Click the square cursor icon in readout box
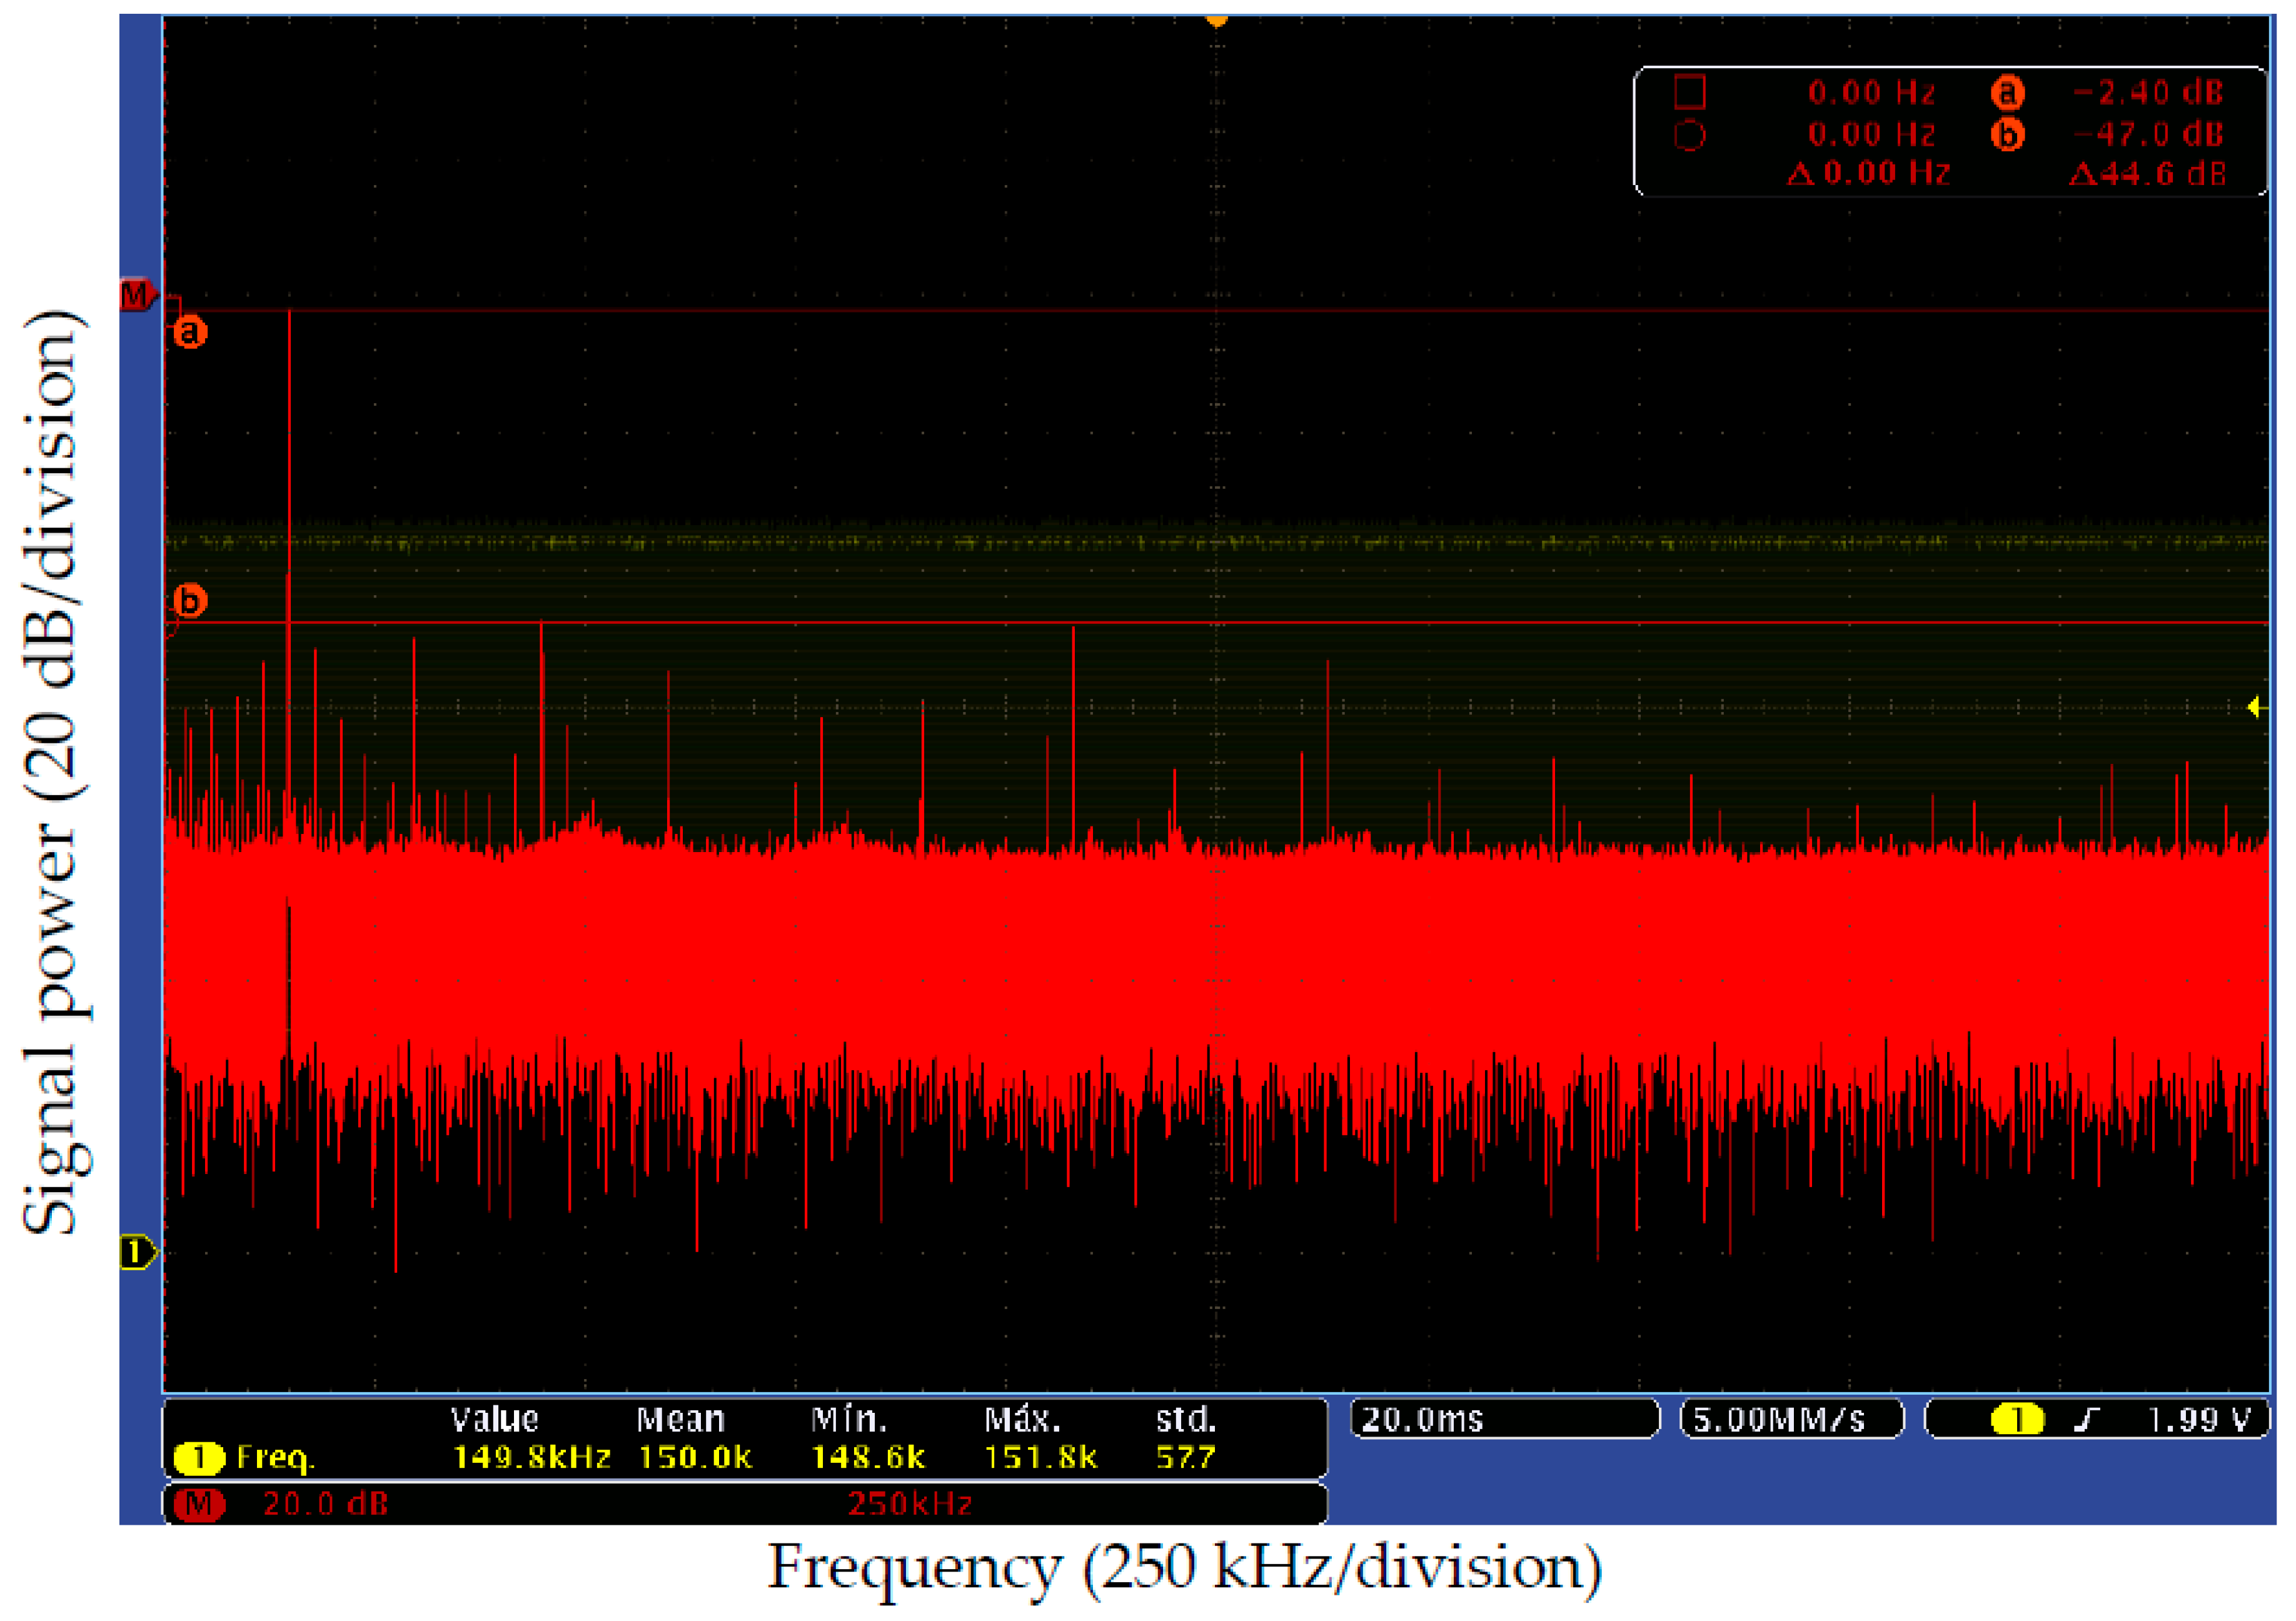The height and width of the screenshot is (1621, 2296). [1689, 92]
